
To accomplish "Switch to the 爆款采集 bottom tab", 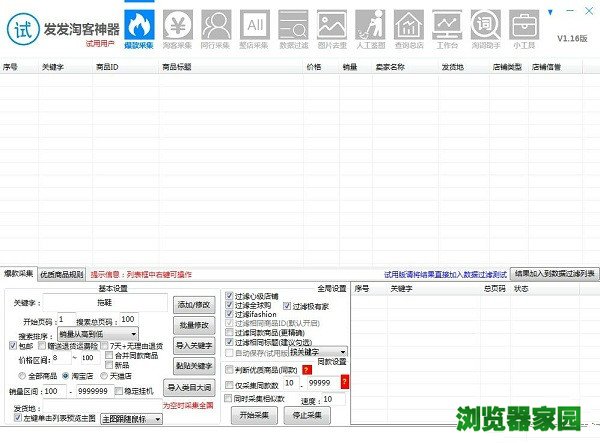I will 18,274.
